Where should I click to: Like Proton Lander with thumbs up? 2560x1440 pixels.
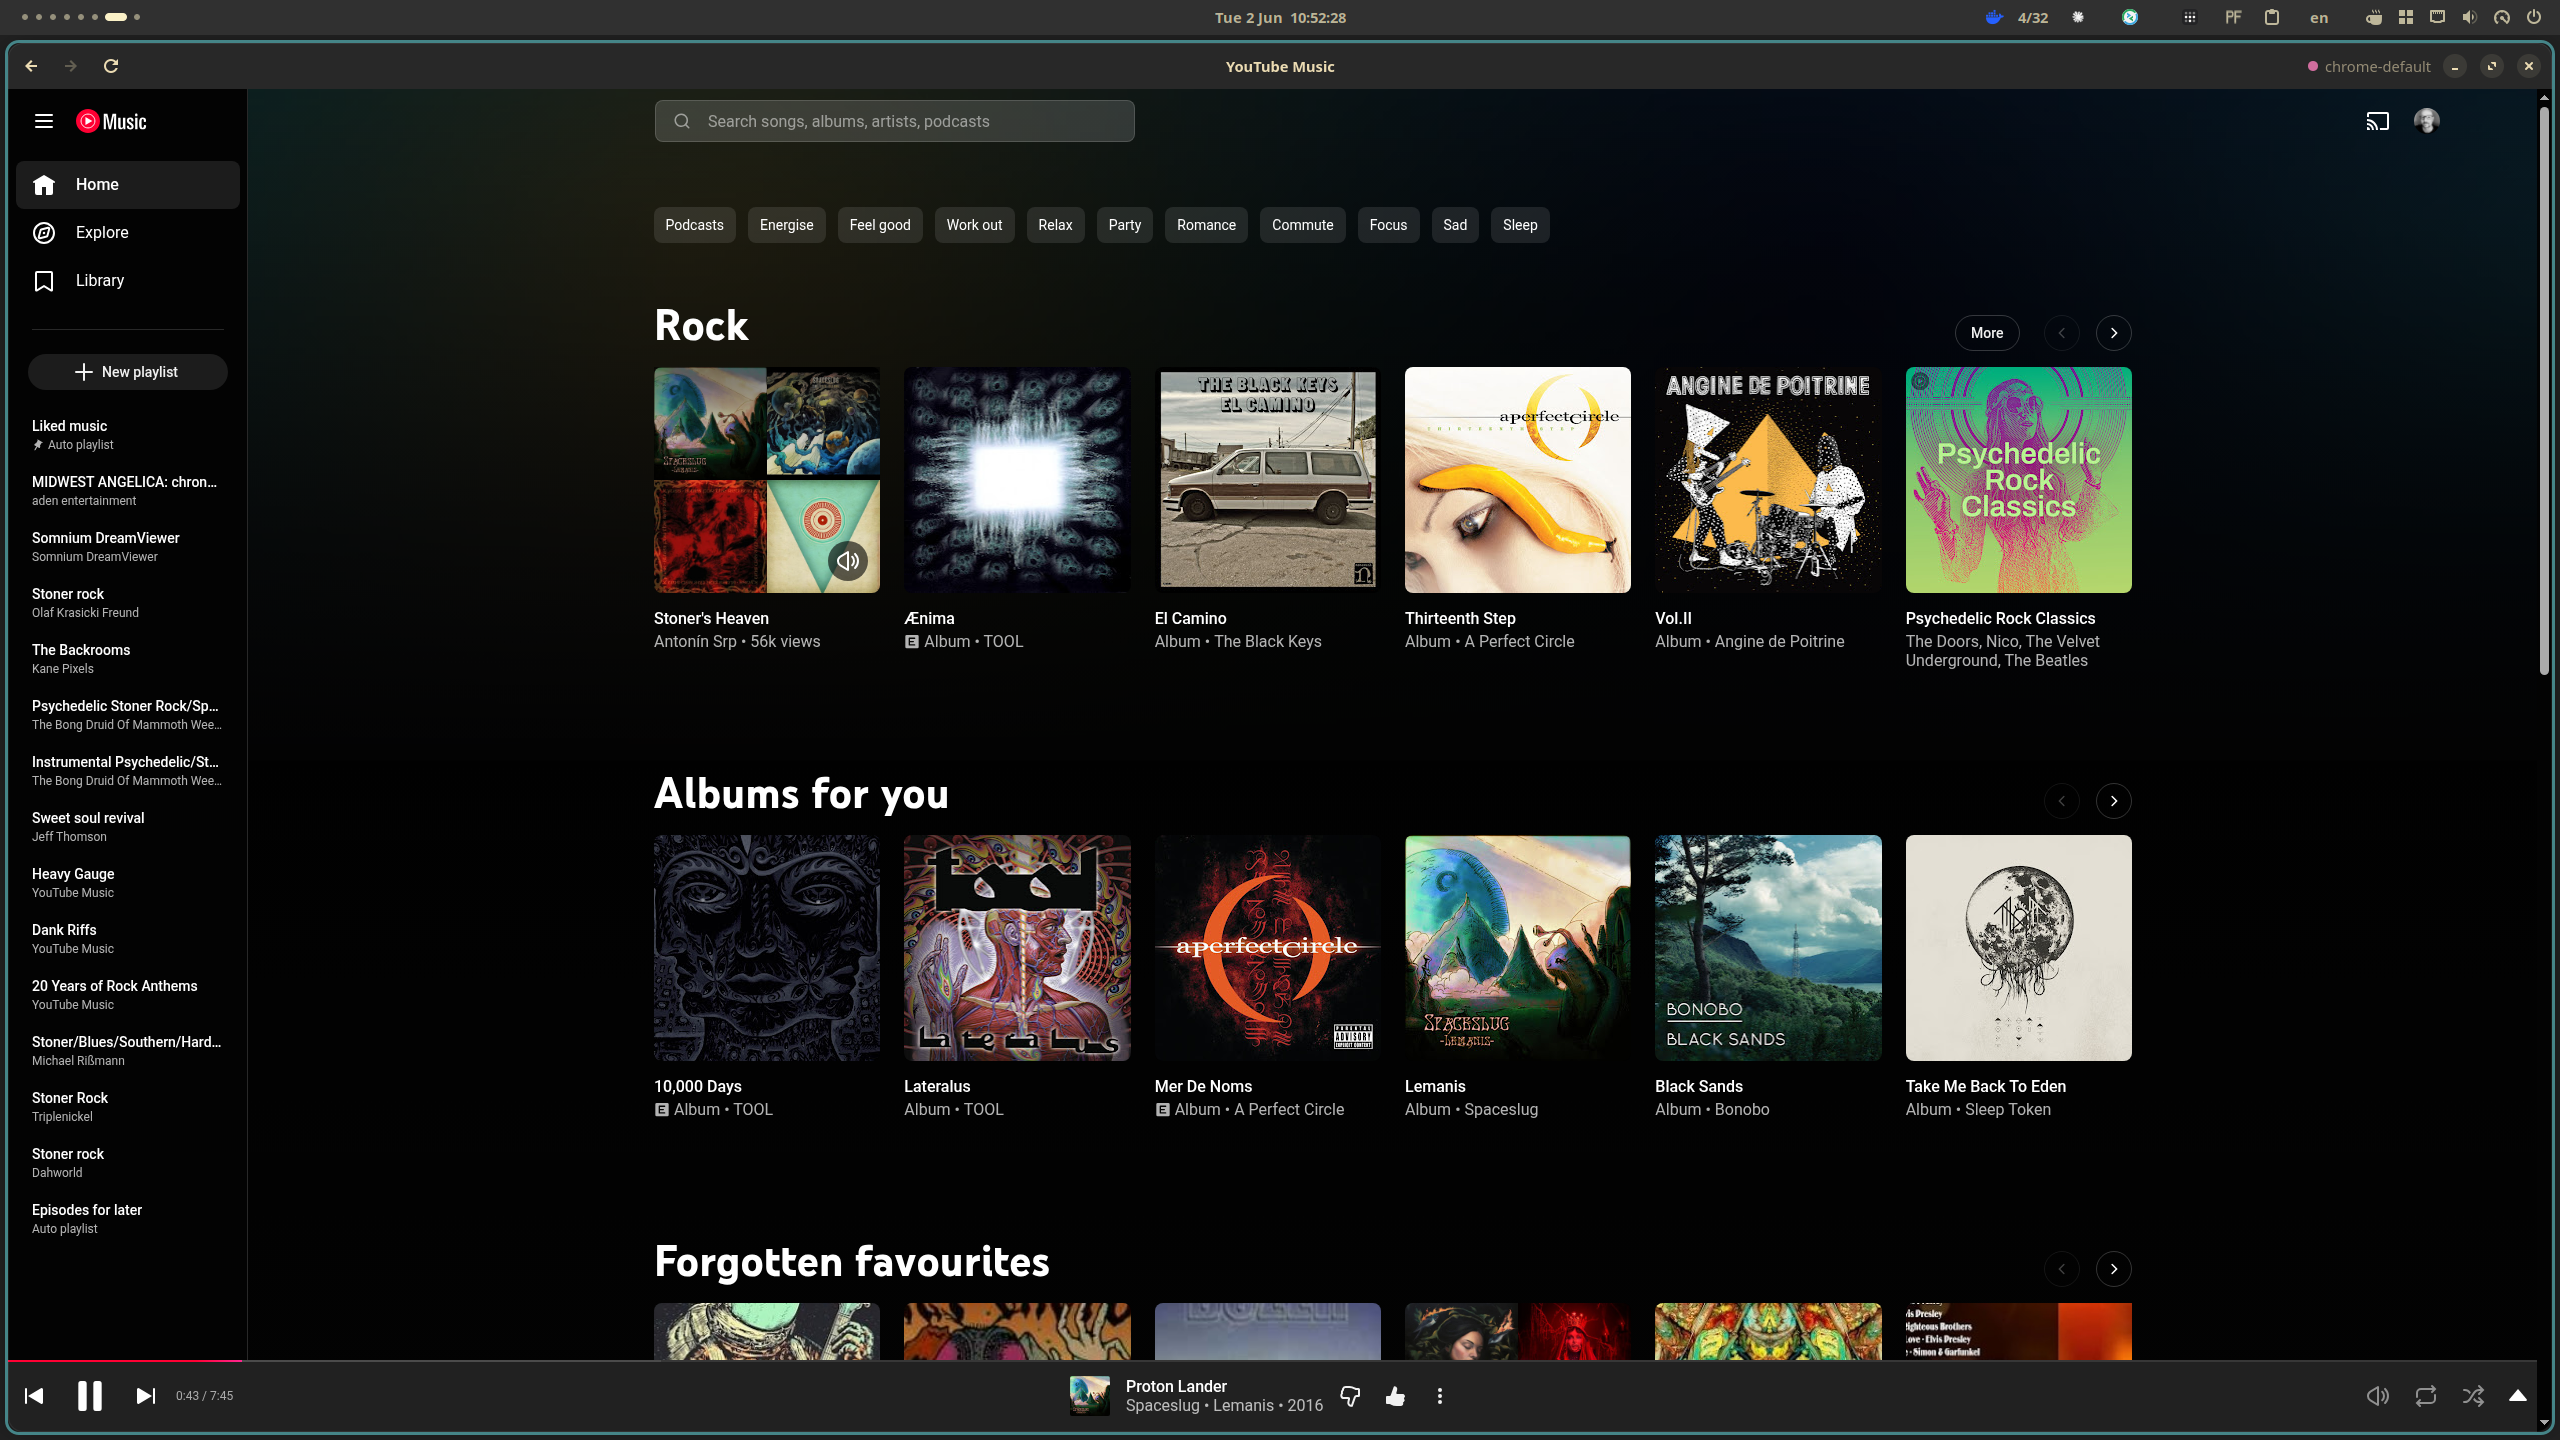pos(1395,1396)
